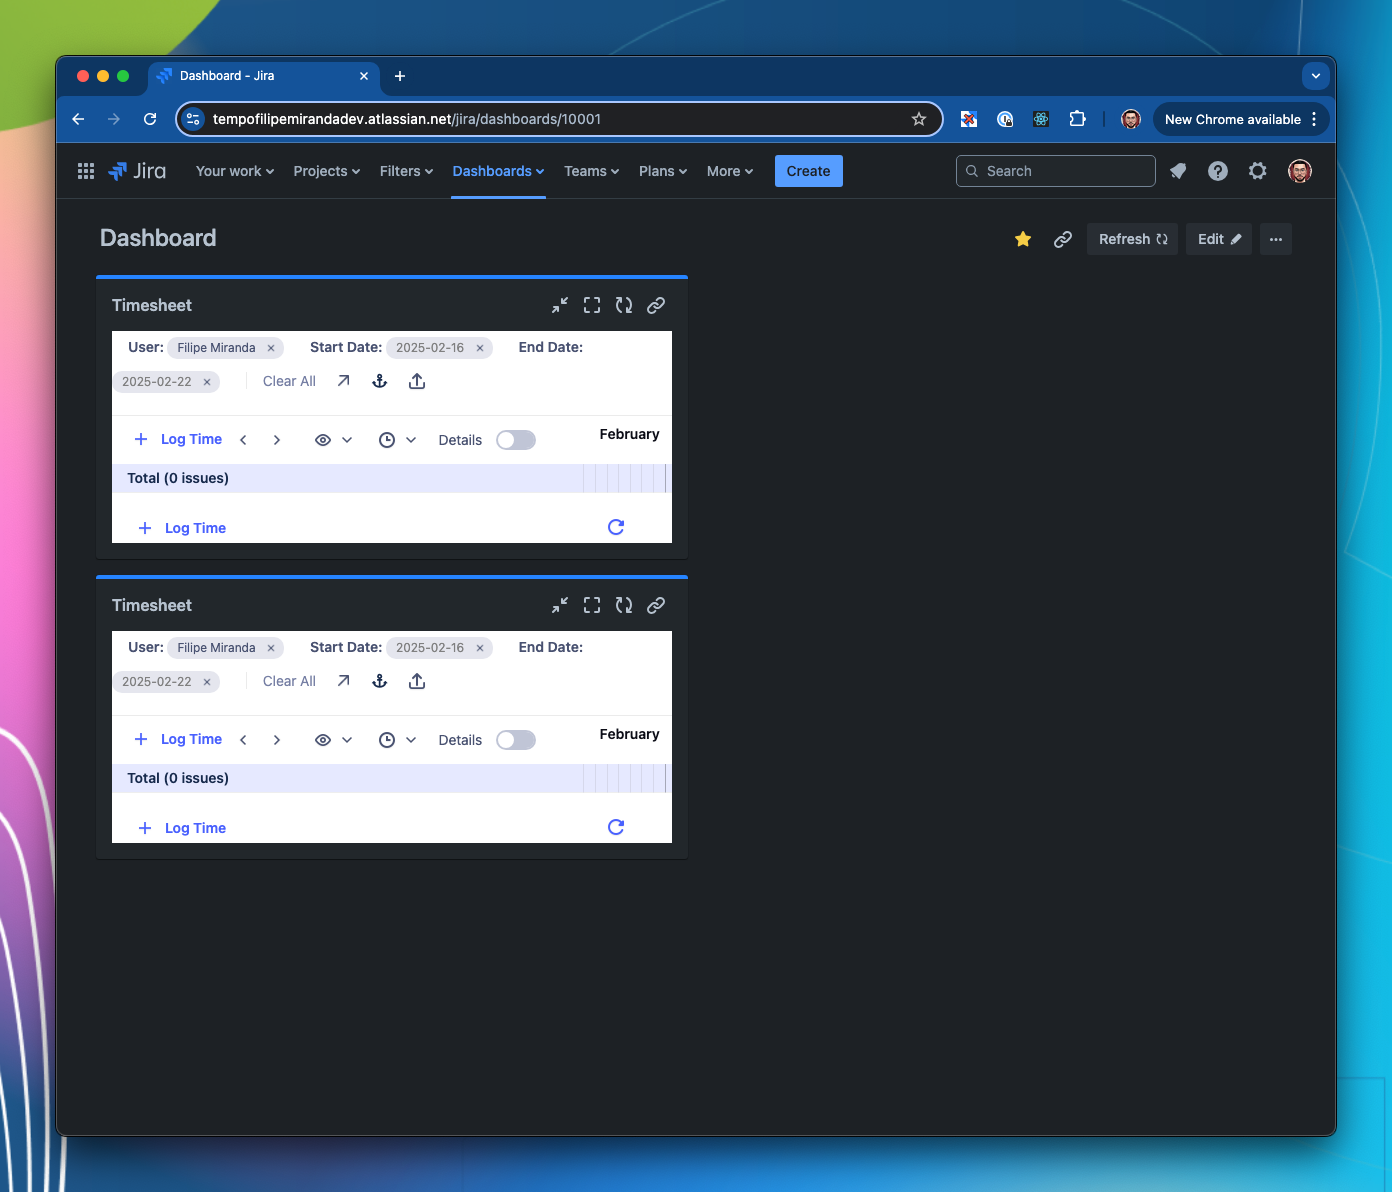Minimize the second Timesheet gadget

560,605
